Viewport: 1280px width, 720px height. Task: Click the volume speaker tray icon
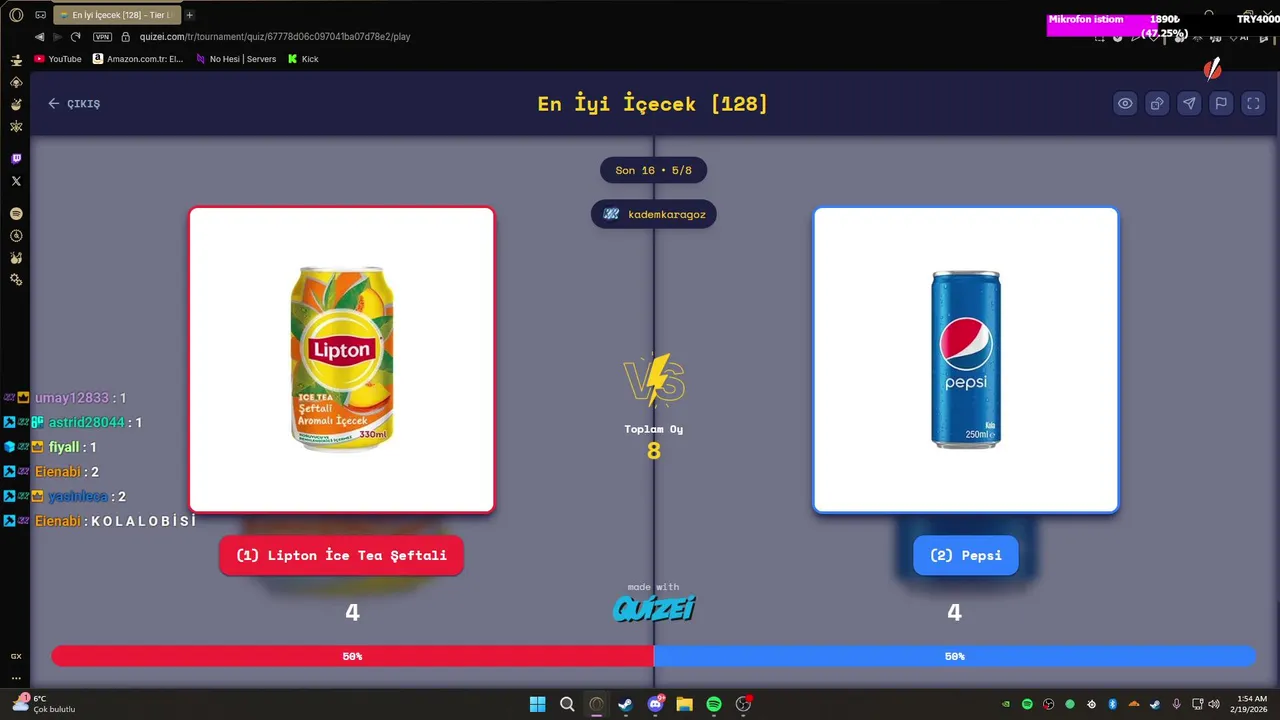pos(1214,704)
